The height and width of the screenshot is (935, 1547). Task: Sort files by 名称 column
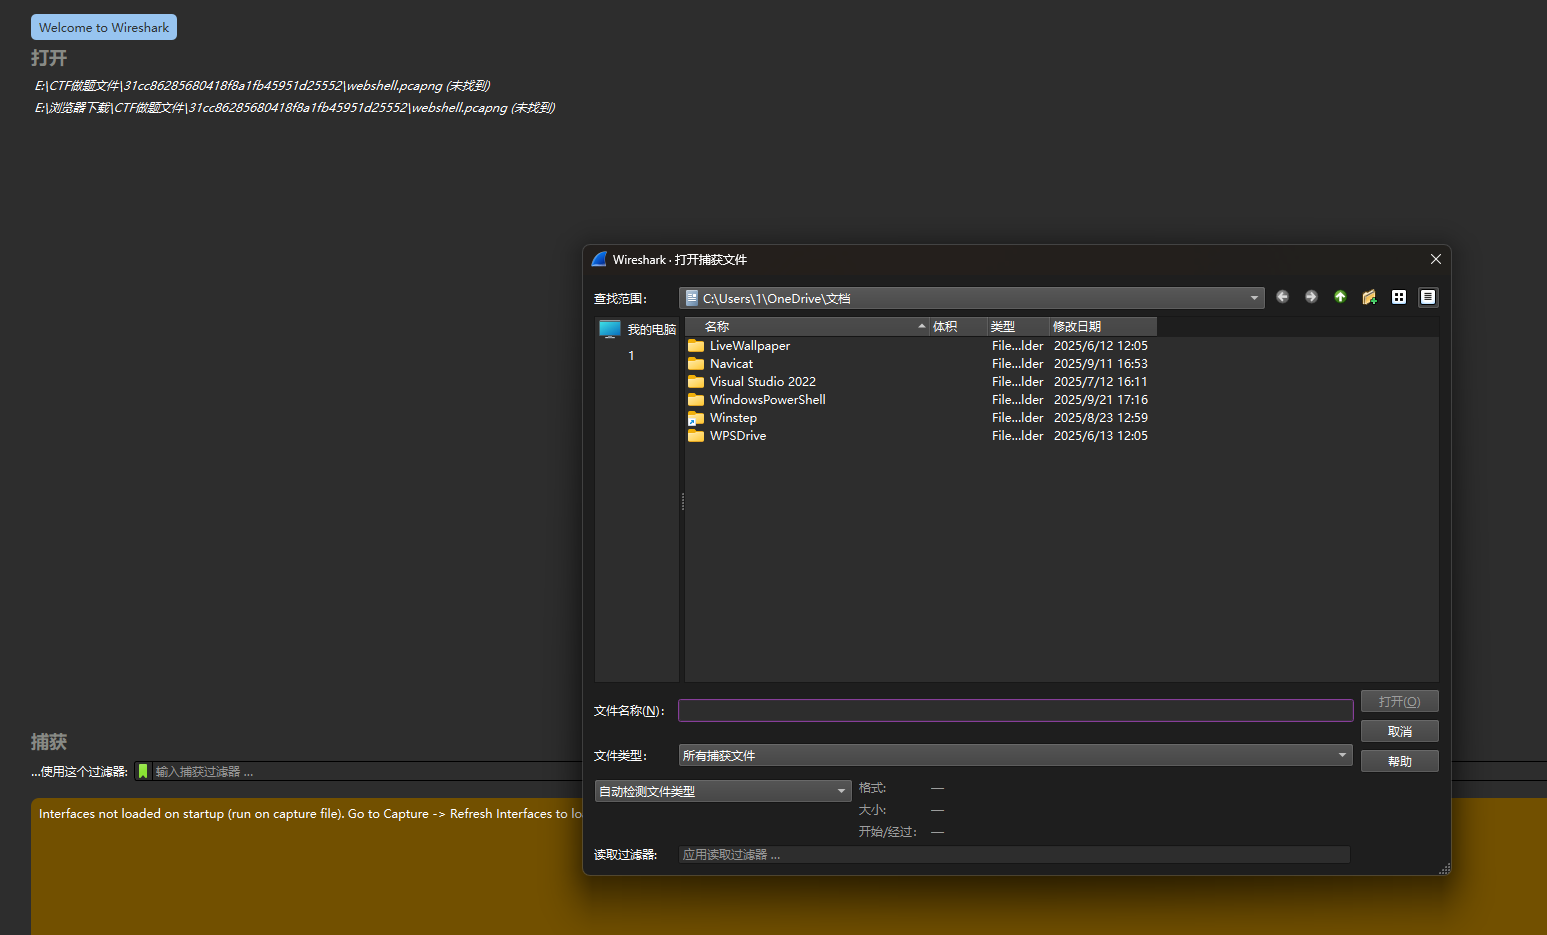pyautogui.click(x=807, y=327)
